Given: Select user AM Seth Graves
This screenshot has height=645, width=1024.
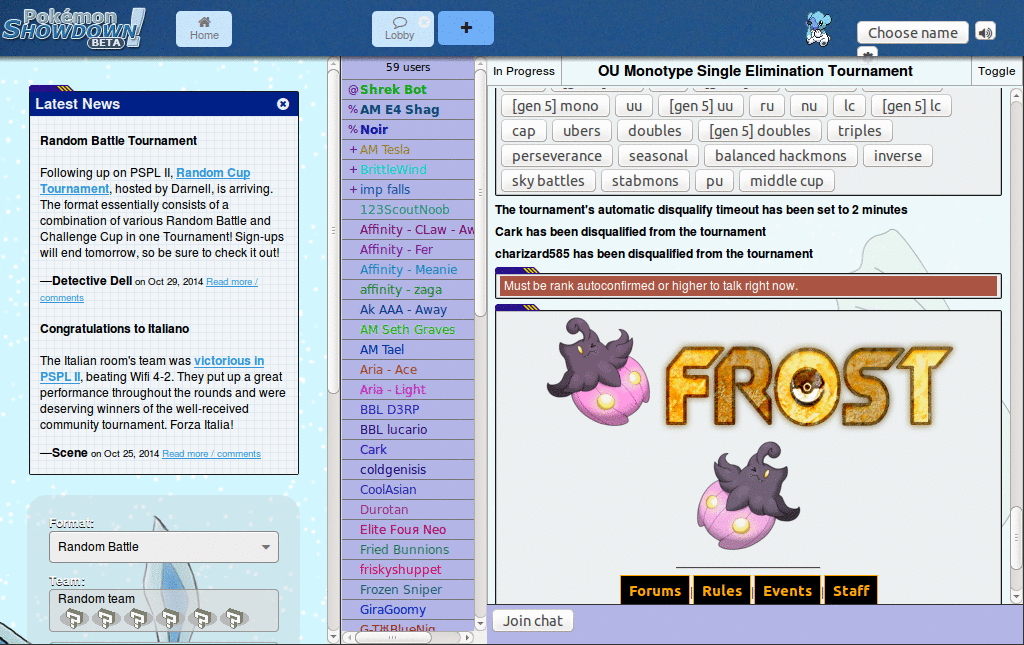Looking at the screenshot, I should click(408, 330).
